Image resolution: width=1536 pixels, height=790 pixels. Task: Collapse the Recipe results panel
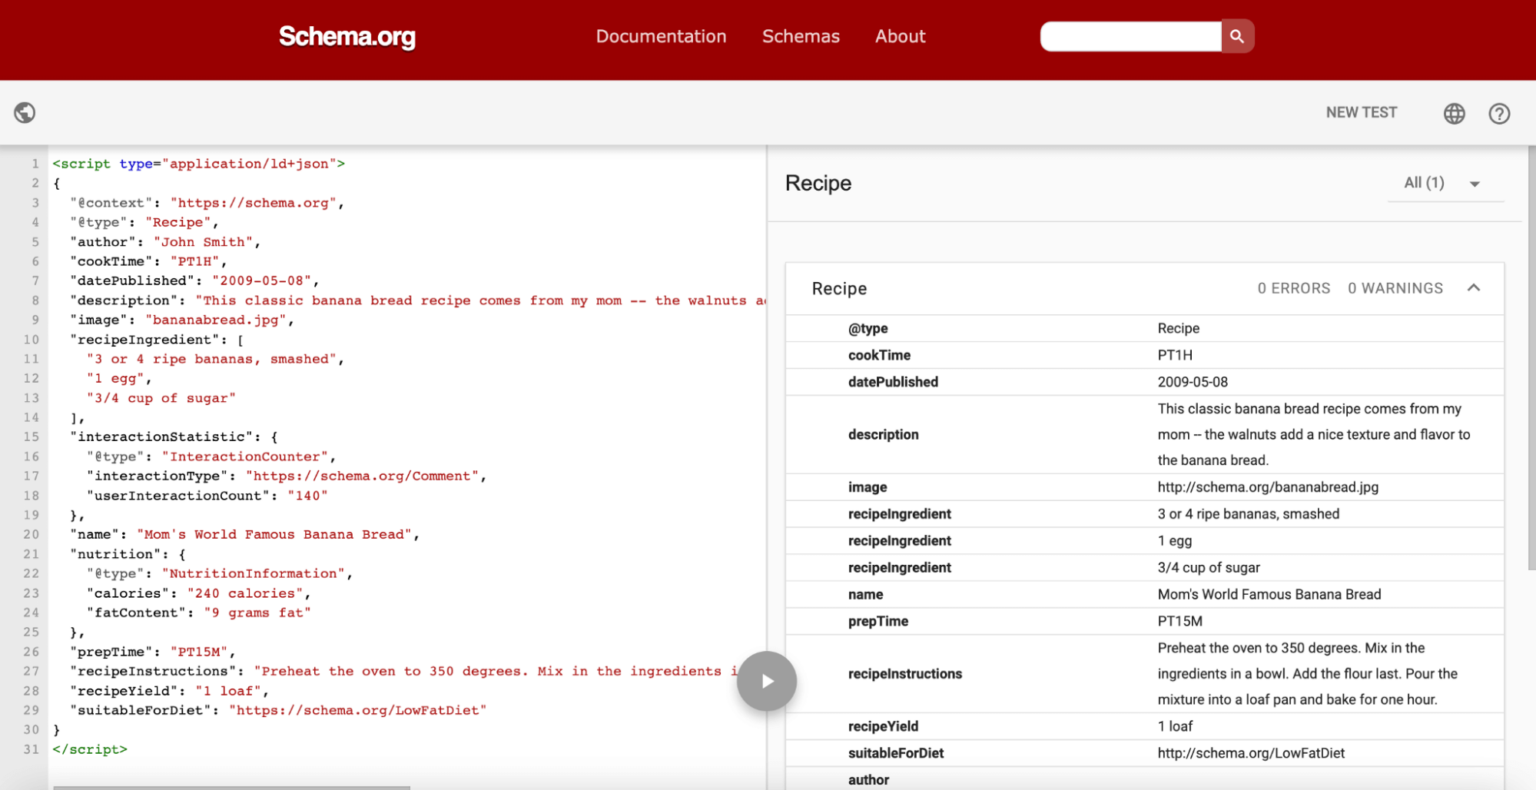coord(1474,288)
